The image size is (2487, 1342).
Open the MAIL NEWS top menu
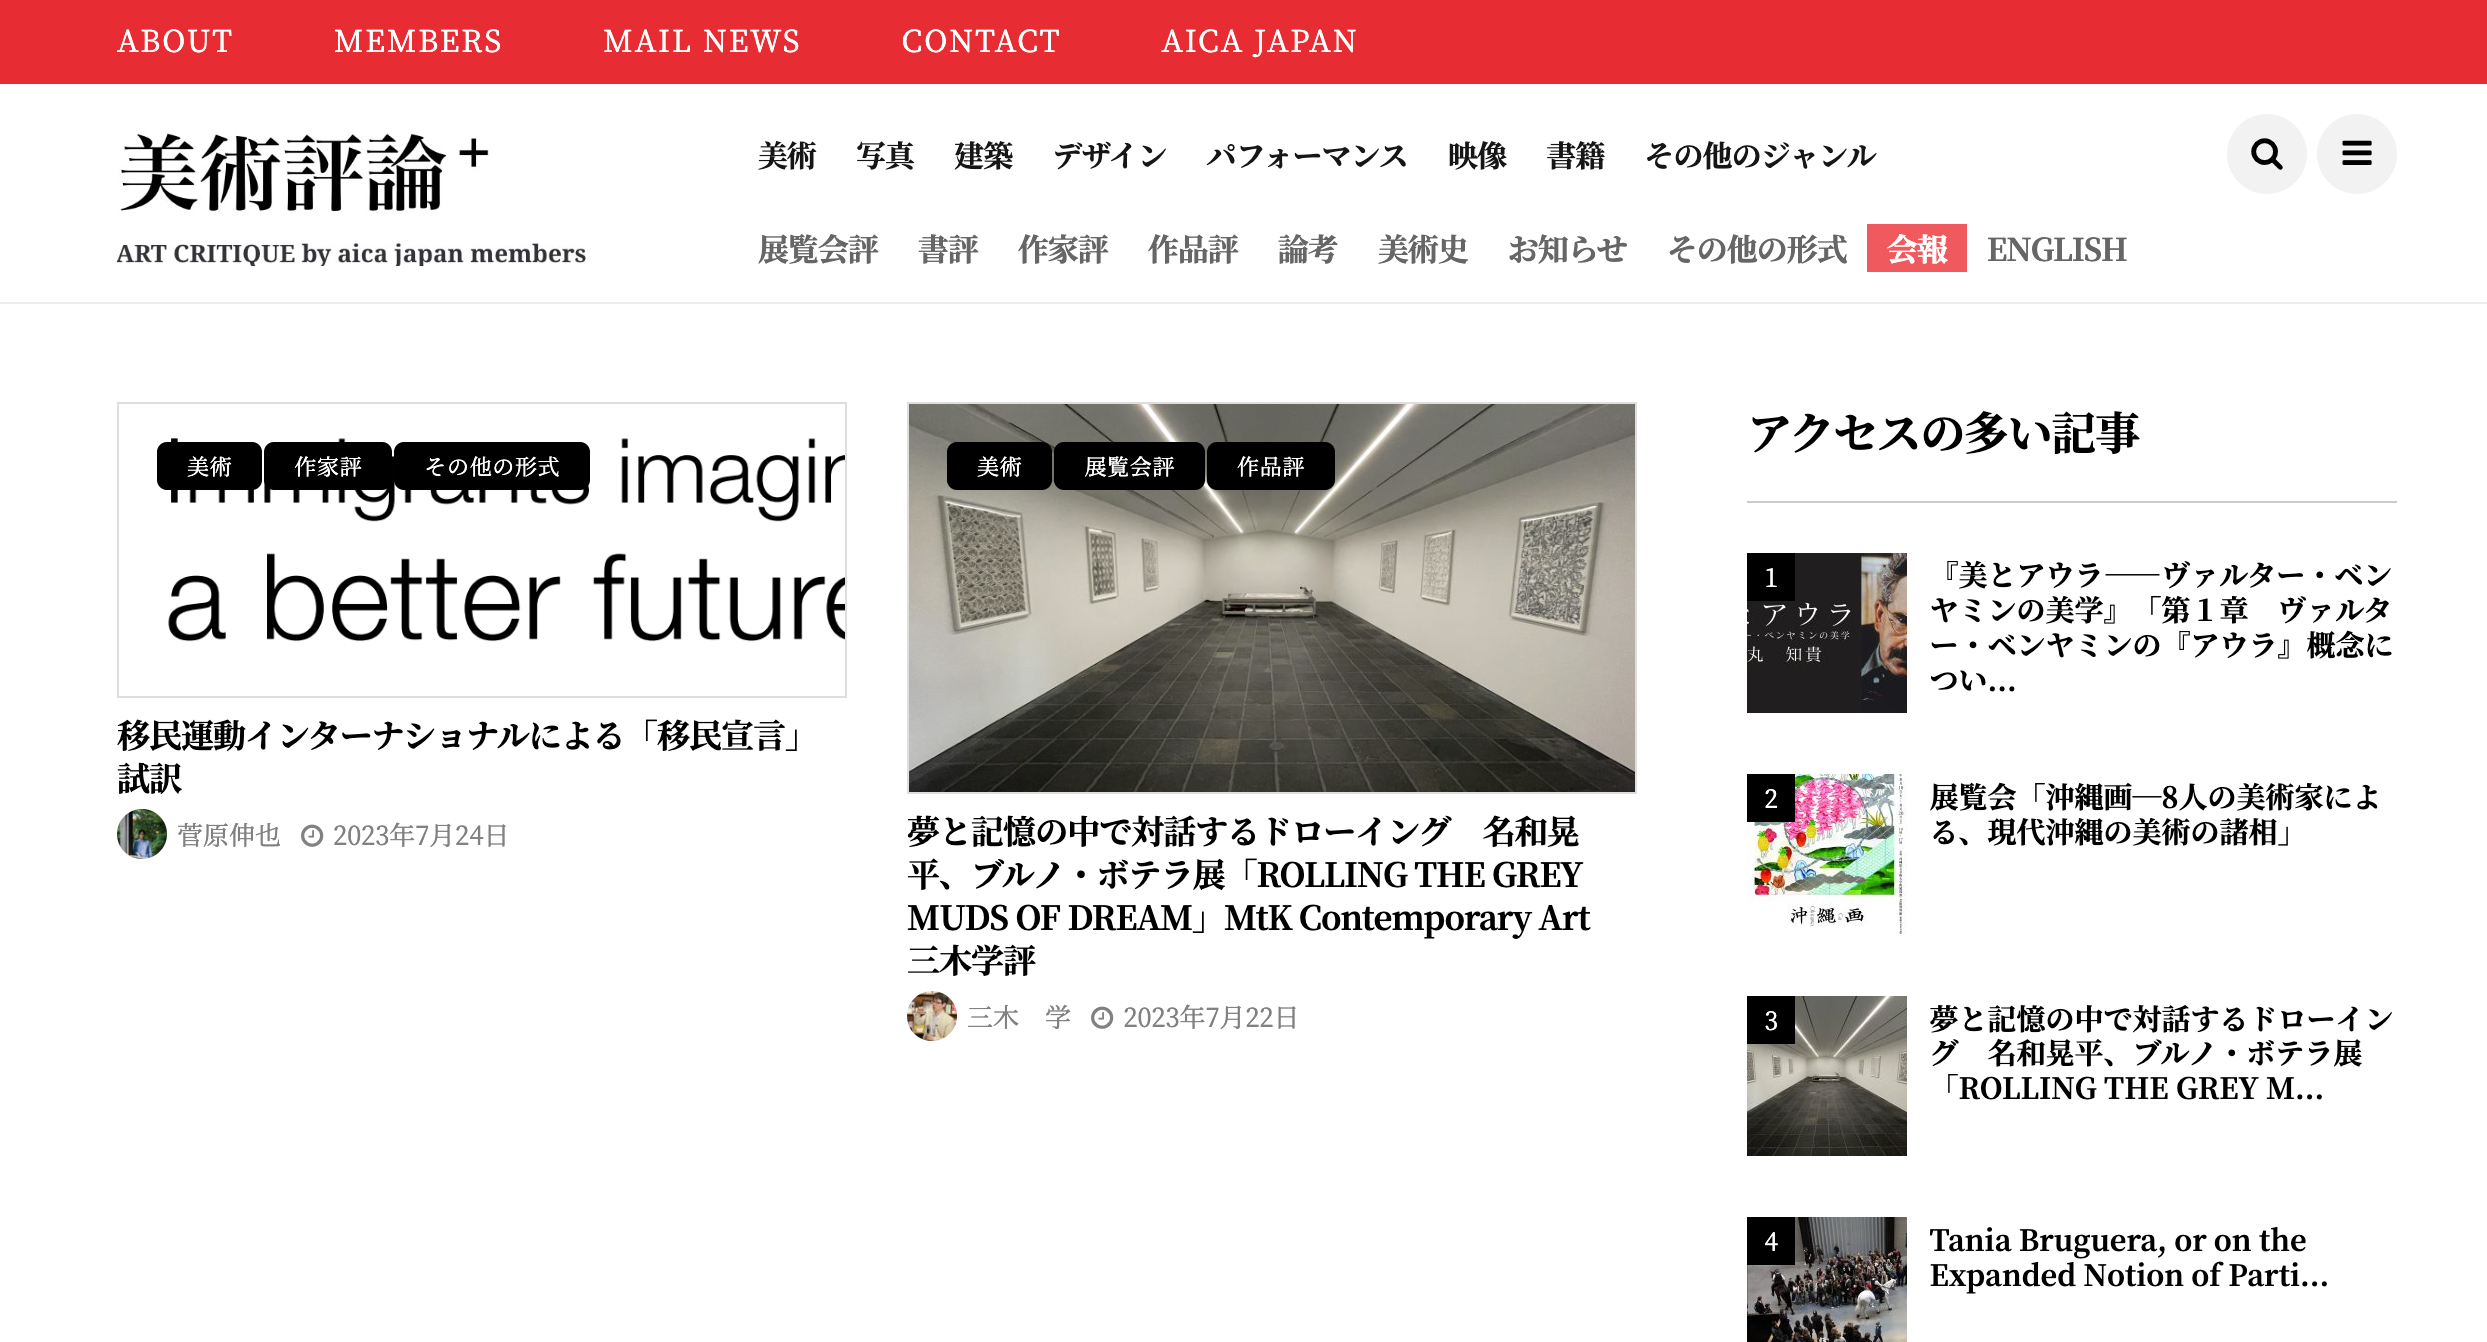tap(701, 41)
